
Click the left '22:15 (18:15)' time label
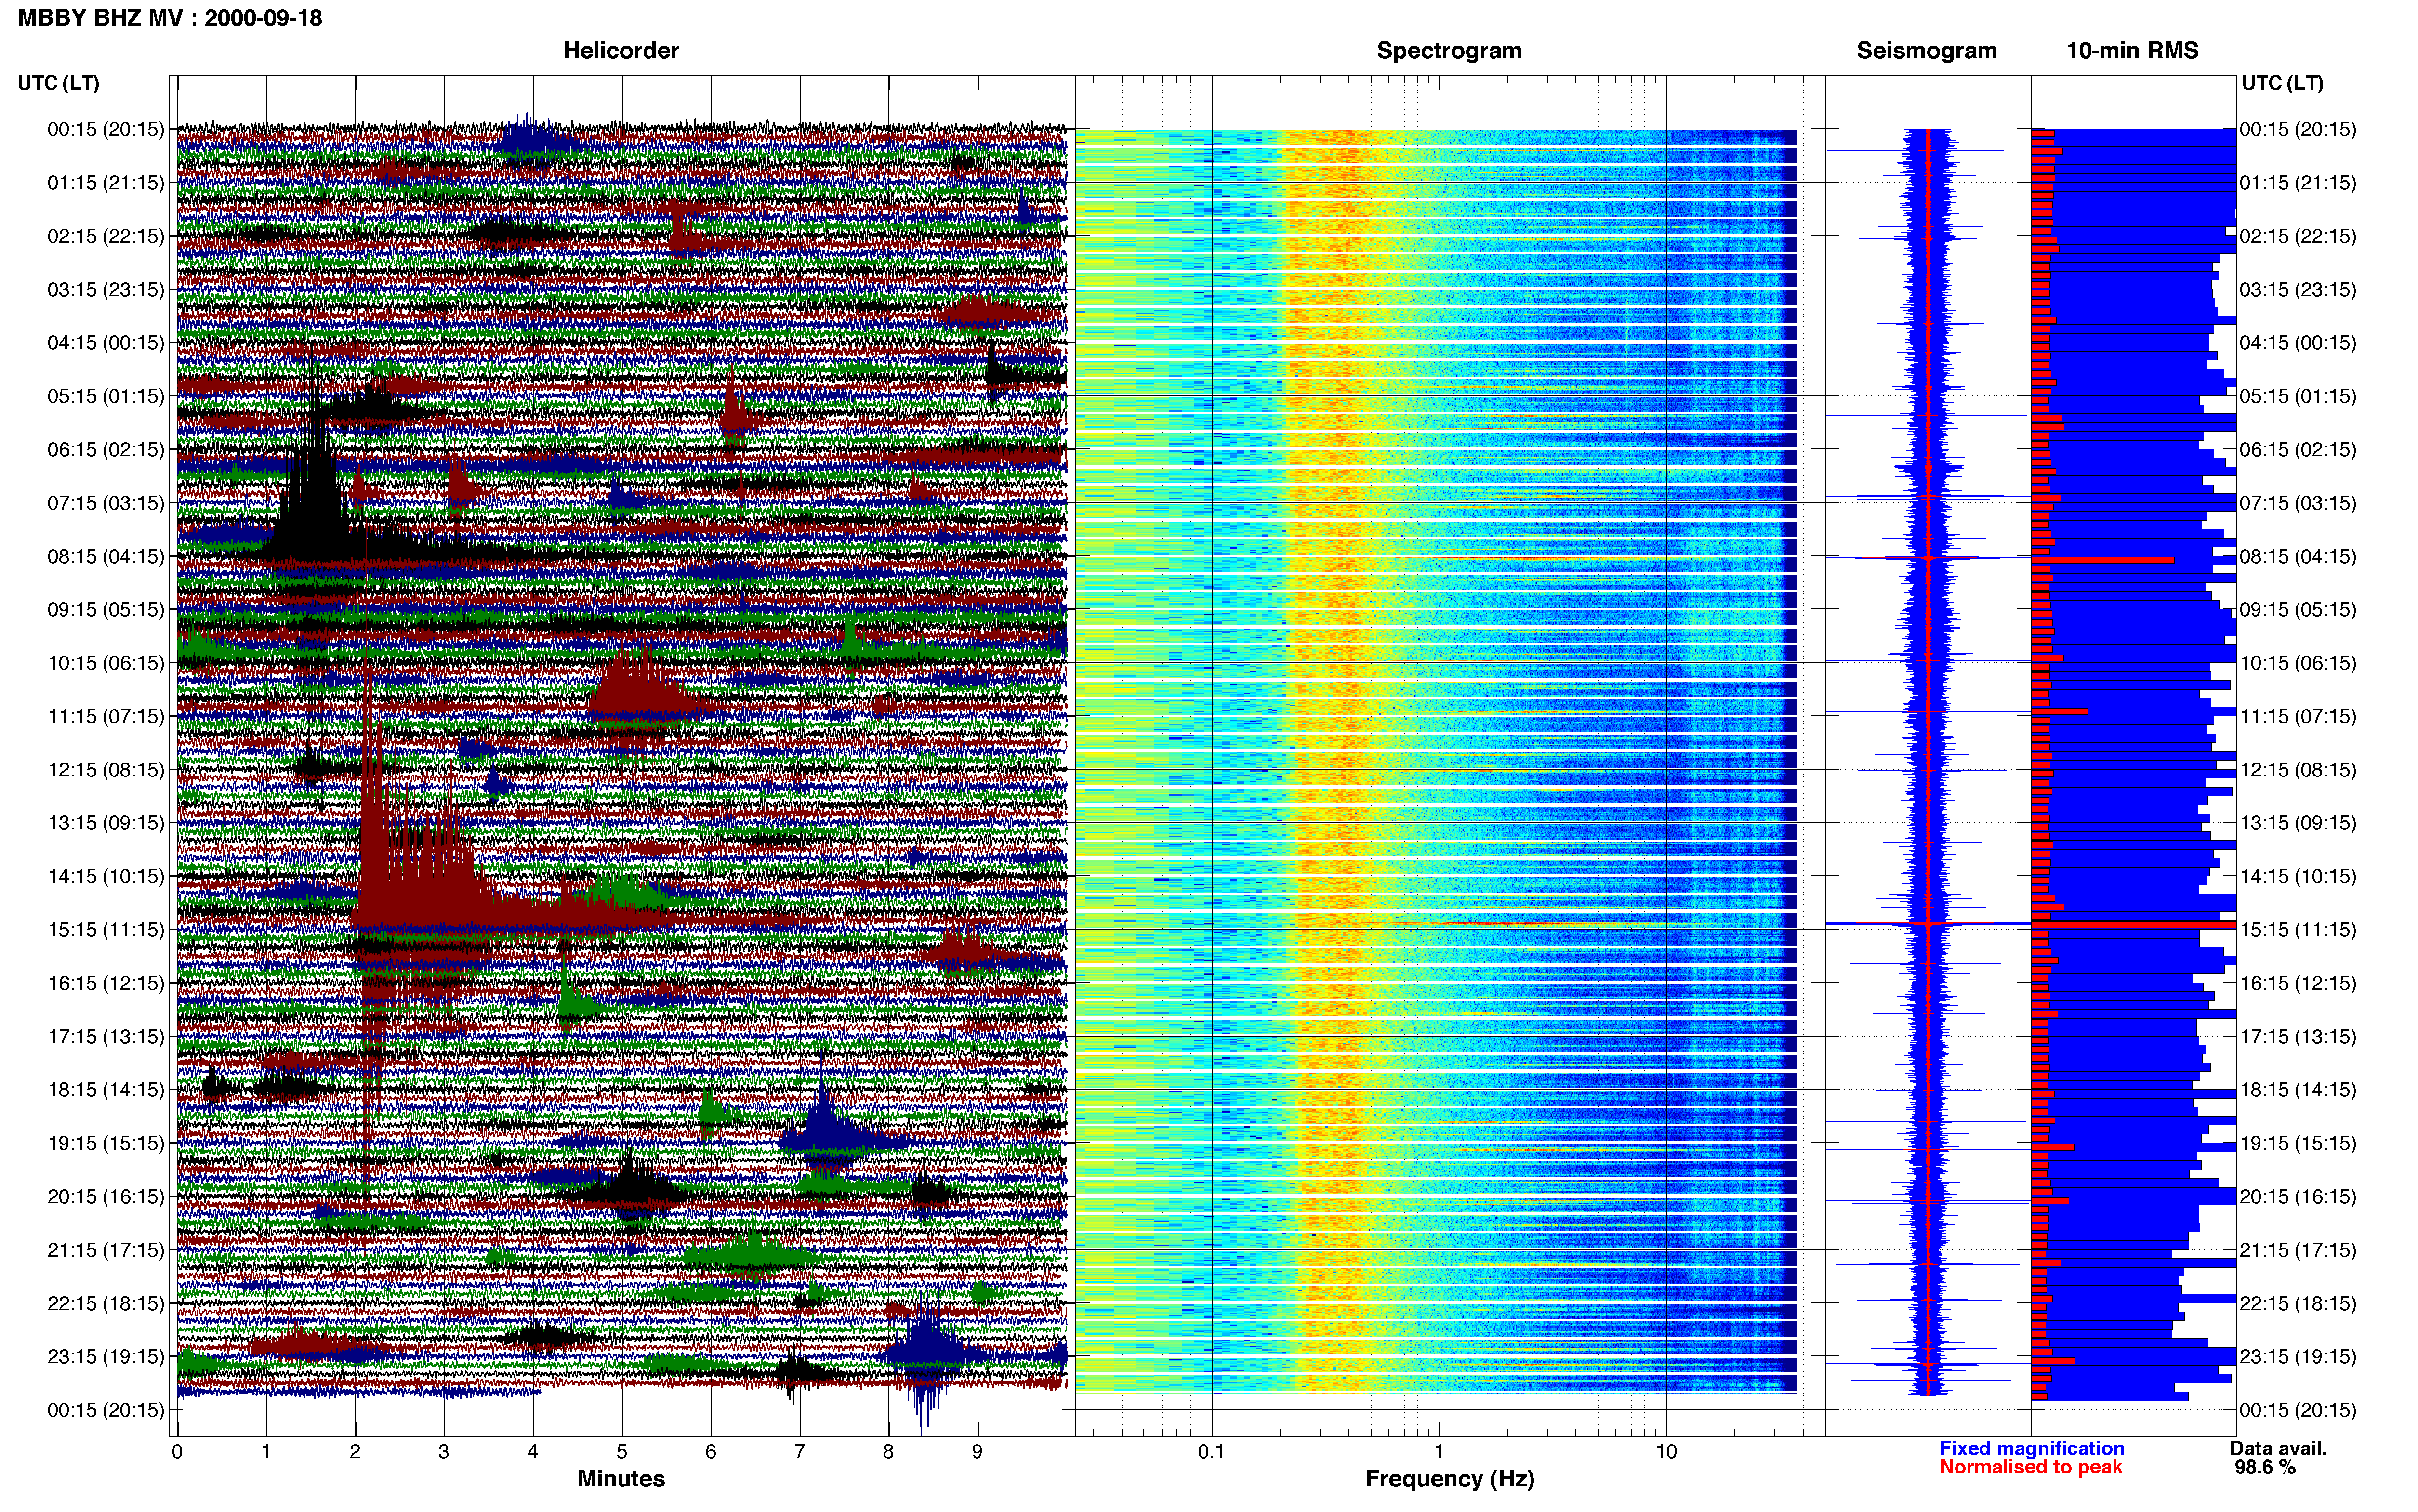106,1303
